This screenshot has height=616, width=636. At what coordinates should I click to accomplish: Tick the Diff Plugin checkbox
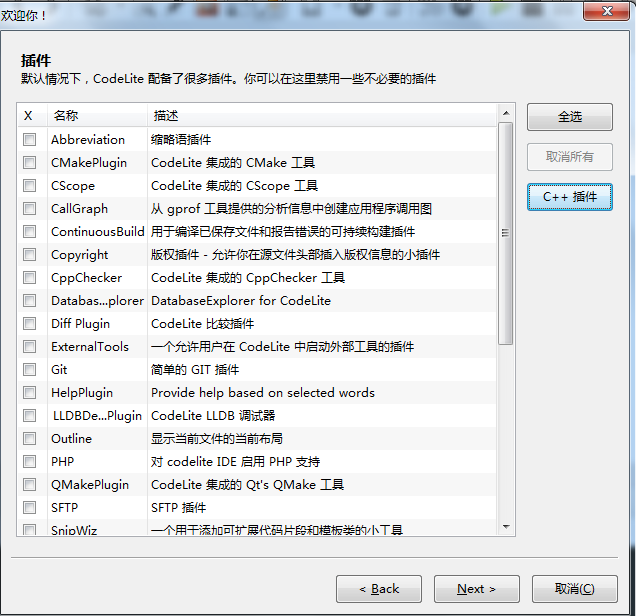(x=29, y=324)
